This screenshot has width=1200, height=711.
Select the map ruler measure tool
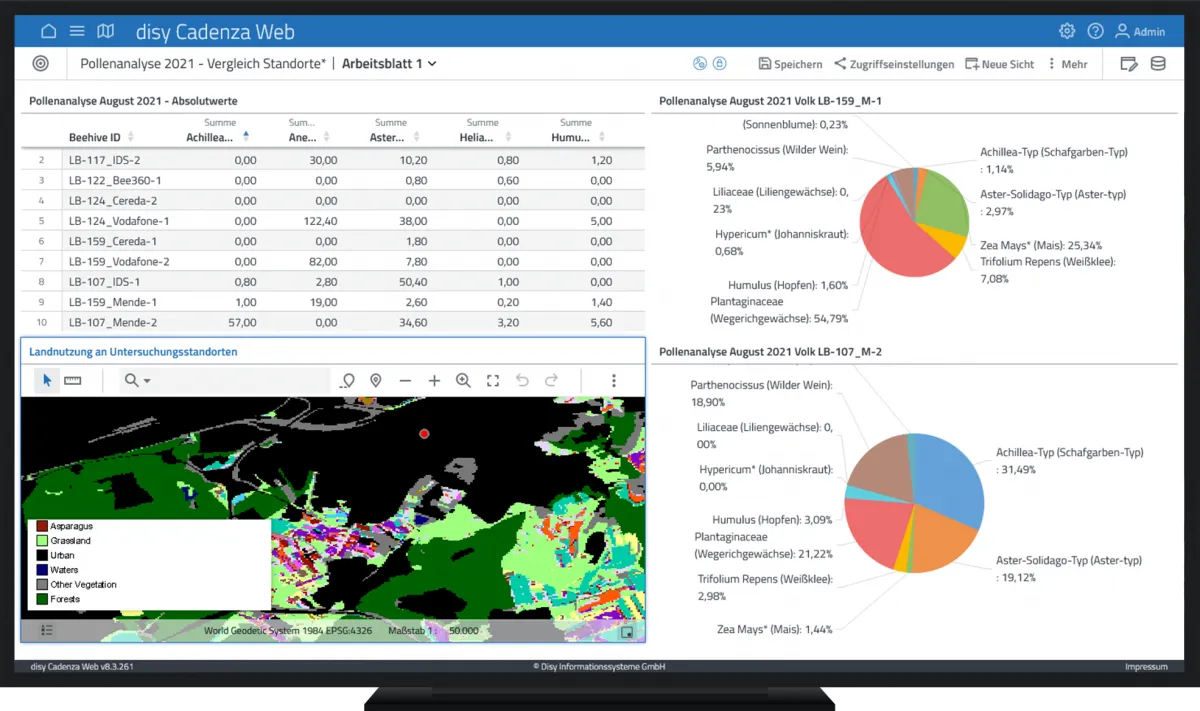(72, 380)
